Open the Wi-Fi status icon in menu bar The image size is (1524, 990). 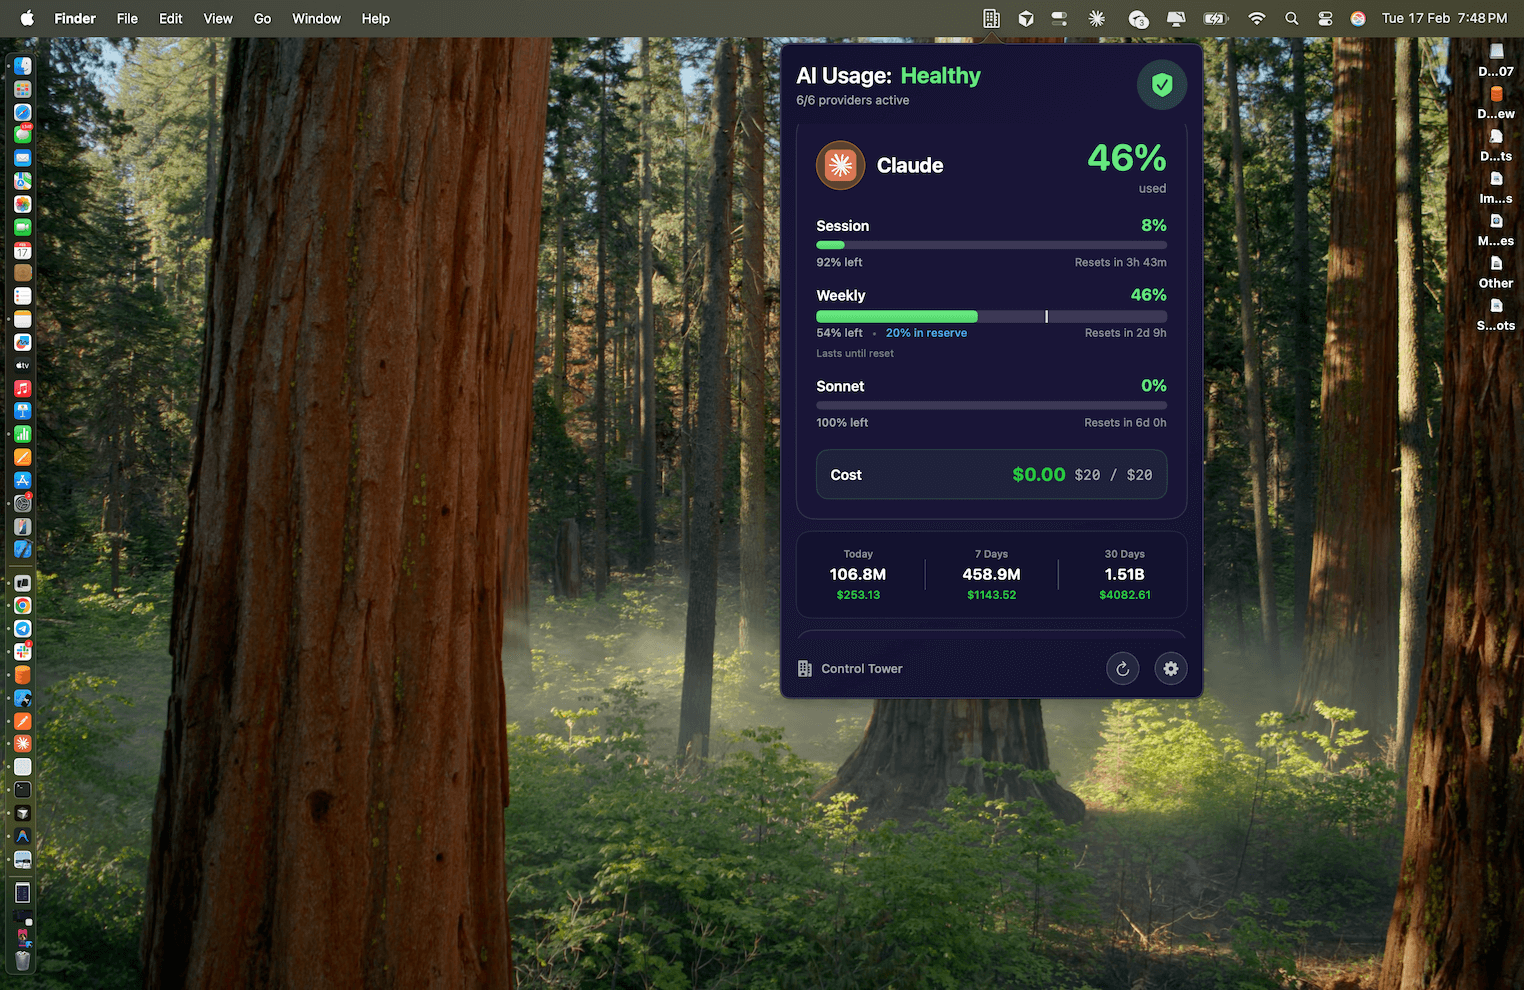click(1255, 18)
